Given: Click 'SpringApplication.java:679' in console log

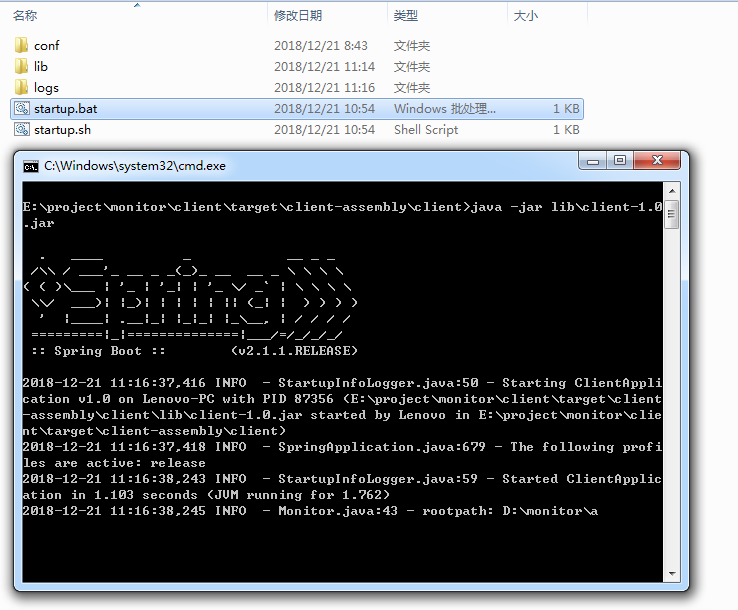Looking at the screenshot, I should click(x=382, y=447).
